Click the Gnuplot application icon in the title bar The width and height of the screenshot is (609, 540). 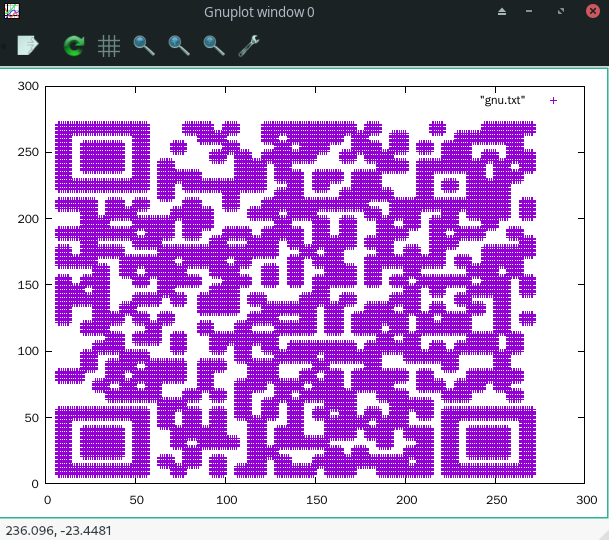coord(12,11)
